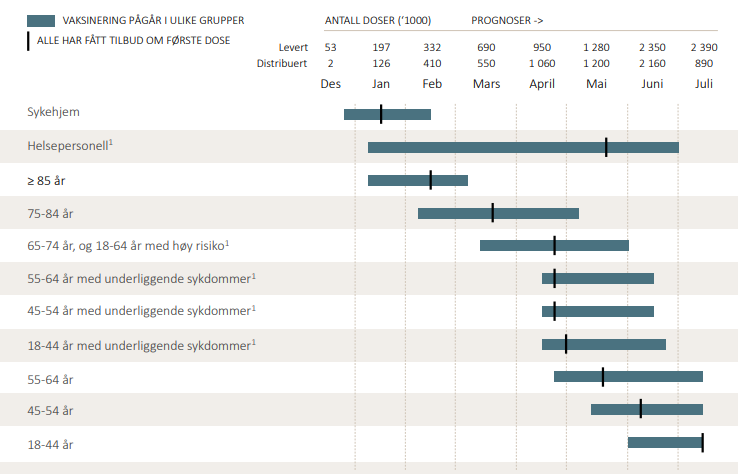Select the Sykehjem first-dose offer marker

point(381,114)
